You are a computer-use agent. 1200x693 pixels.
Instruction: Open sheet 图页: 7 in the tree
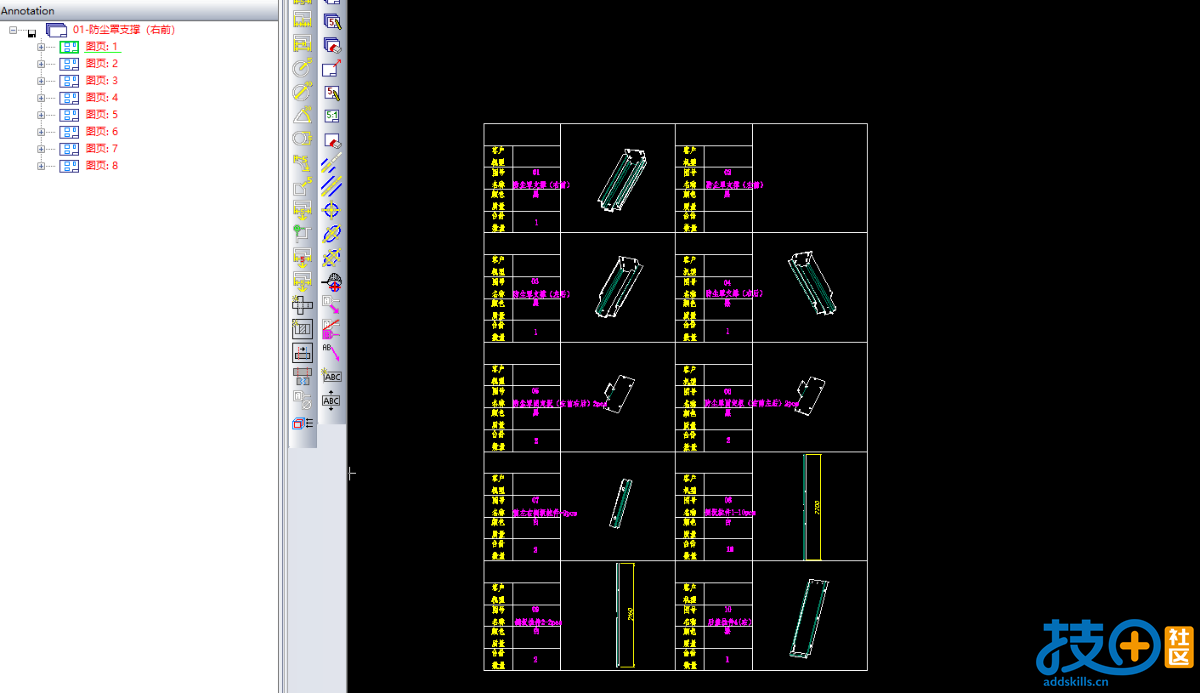coord(102,149)
